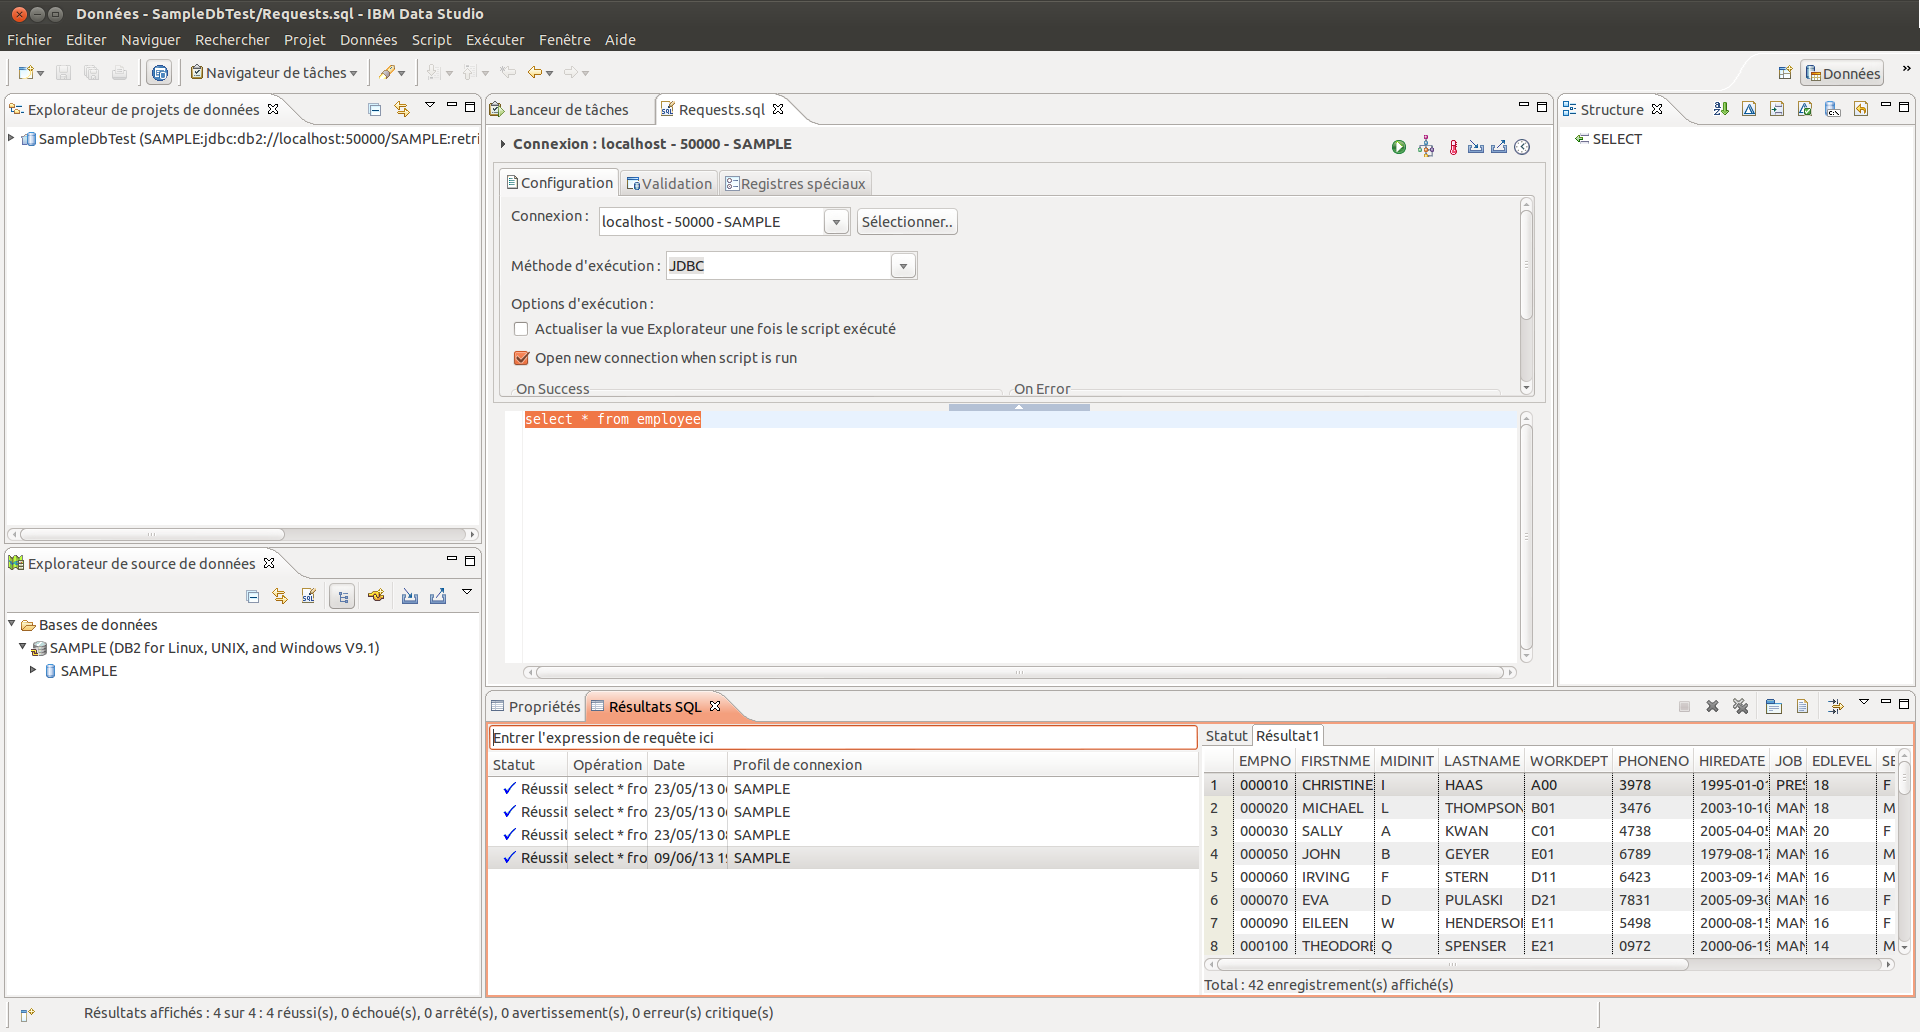Viewport: 1920px width, 1032px height.
Task: Toggle the highlighted button in data source explorer toolbar
Action: tap(342, 596)
